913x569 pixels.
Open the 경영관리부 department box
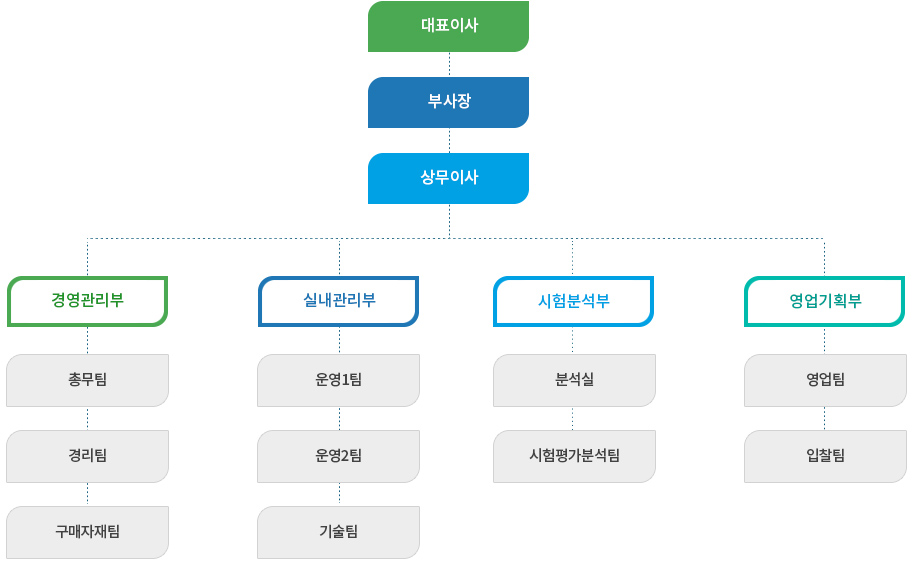point(87,301)
